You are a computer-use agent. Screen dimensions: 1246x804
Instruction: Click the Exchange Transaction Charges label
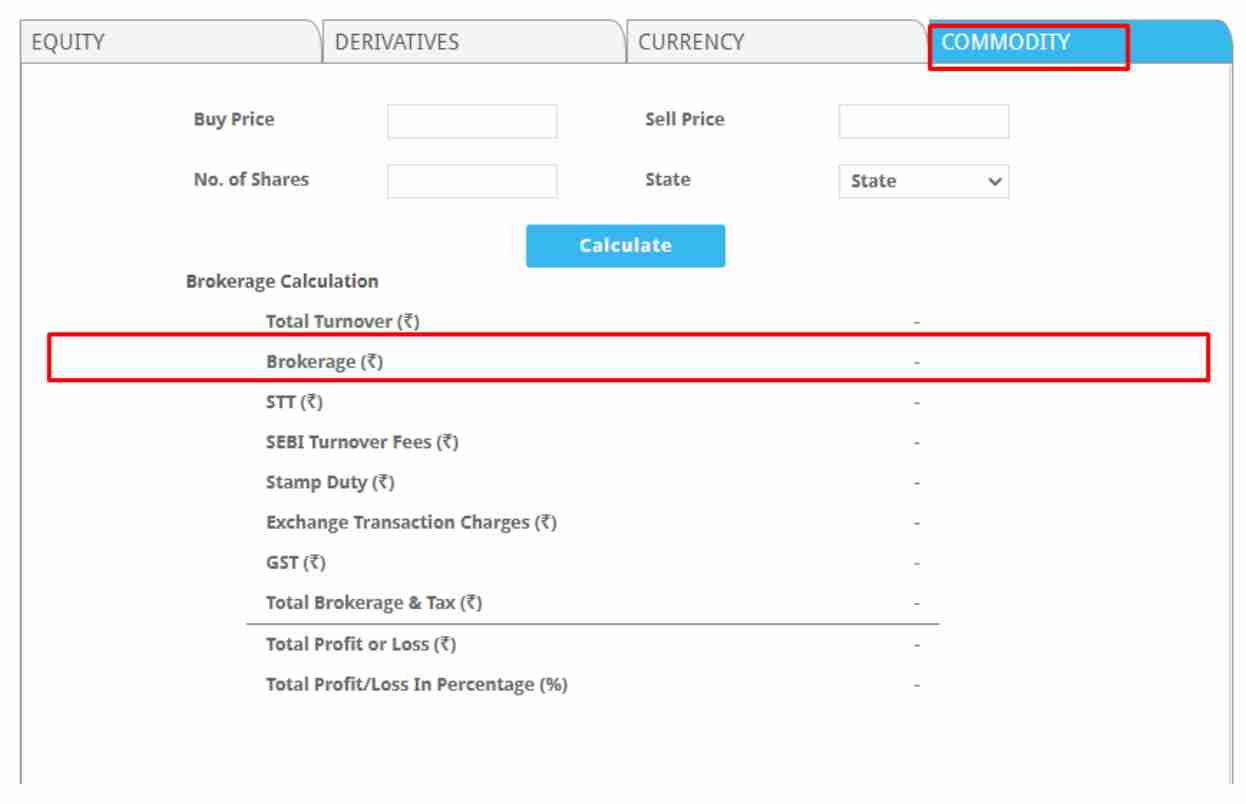(411, 522)
